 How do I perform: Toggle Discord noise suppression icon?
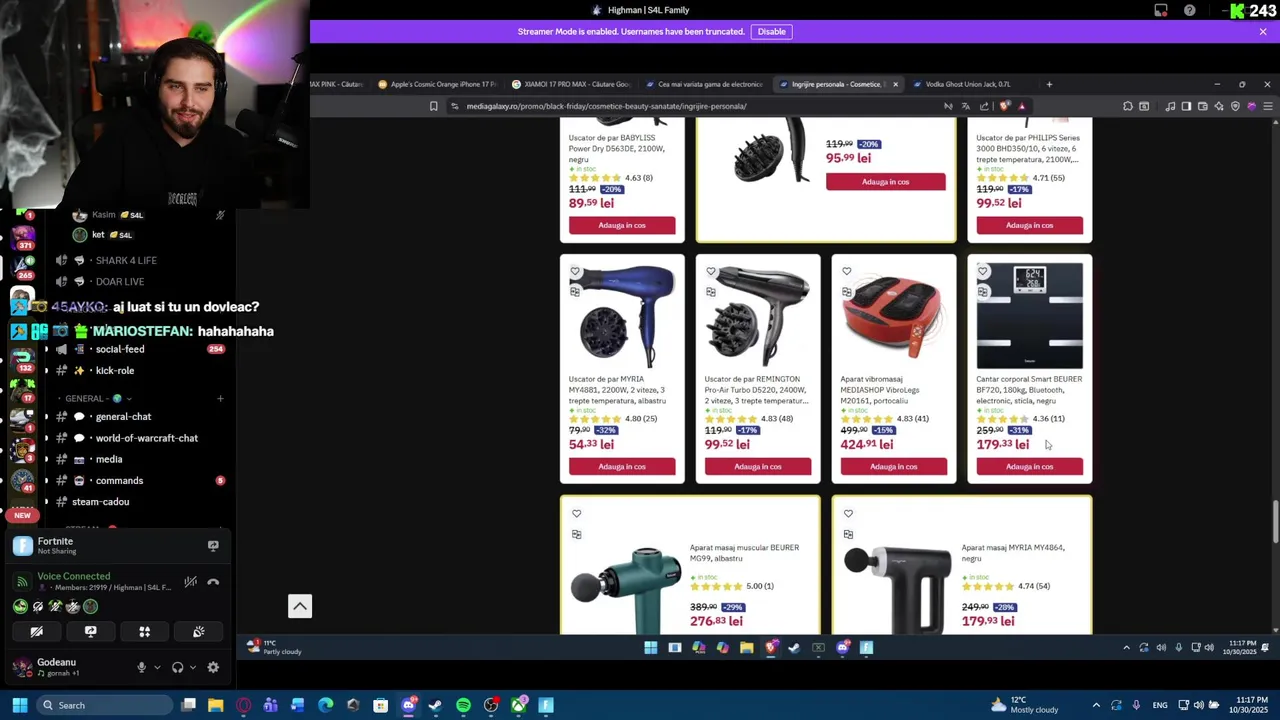coord(190,582)
